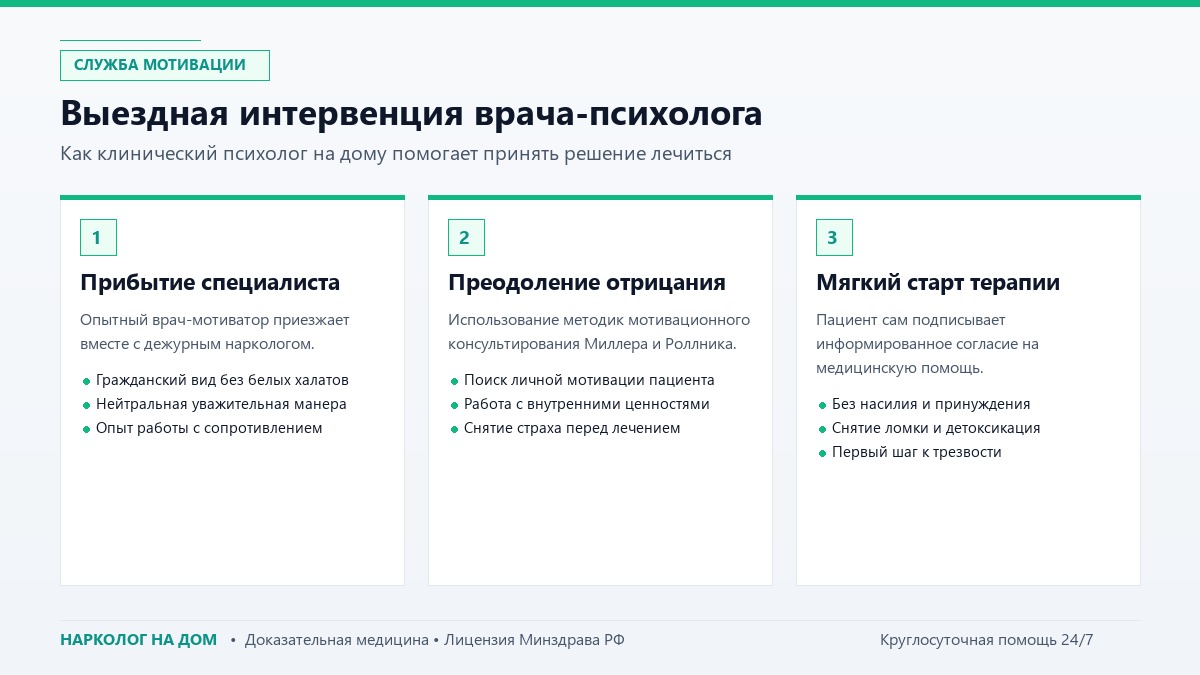Click the line 'информированное согласие на'
1200x675 pixels.
[x=927, y=344]
